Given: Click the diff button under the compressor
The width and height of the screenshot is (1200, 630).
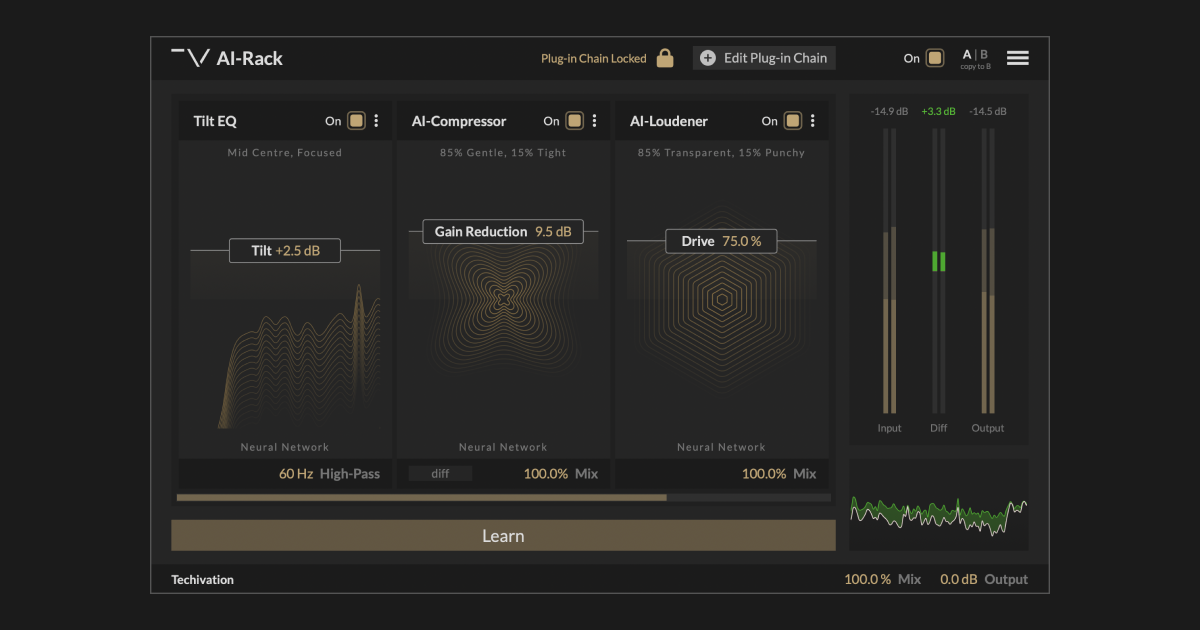Looking at the screenshot, I should pos(440,473).
